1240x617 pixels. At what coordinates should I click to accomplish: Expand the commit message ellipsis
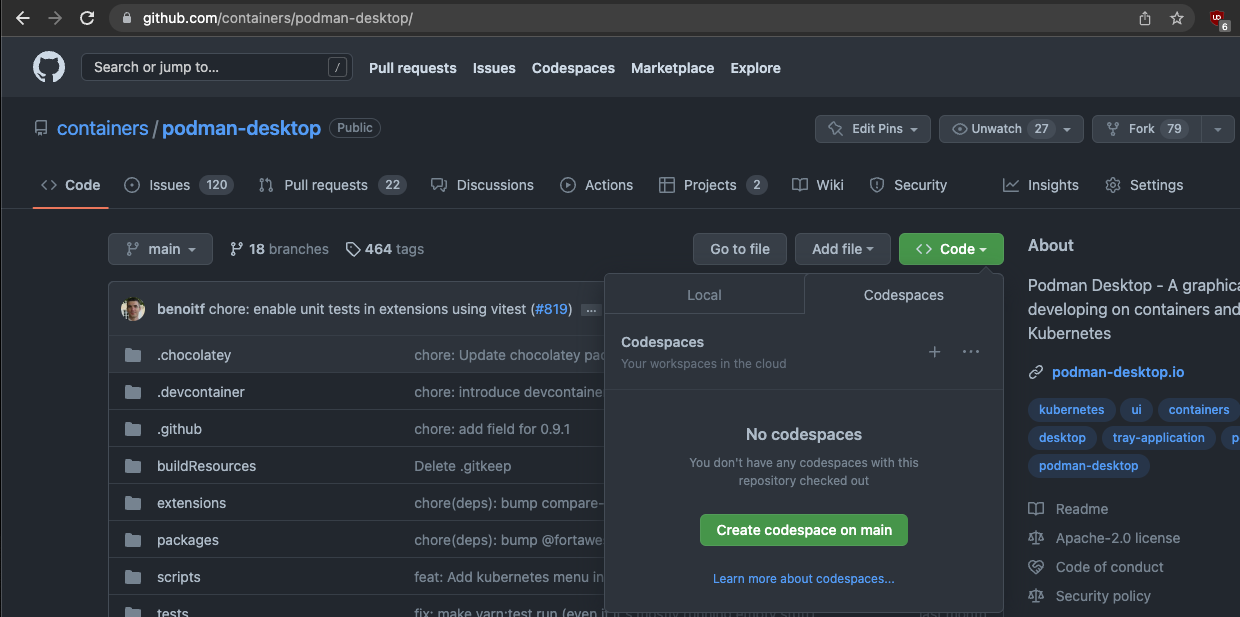(x=590, y=310)
